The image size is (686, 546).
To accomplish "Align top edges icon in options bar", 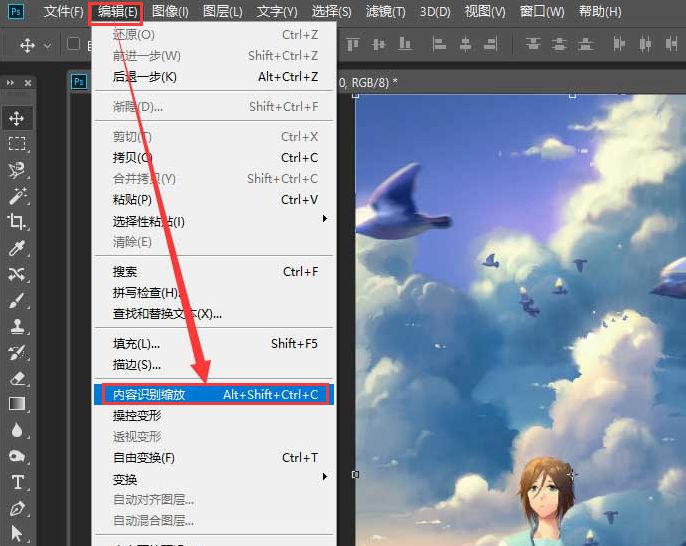I will 353,44.
